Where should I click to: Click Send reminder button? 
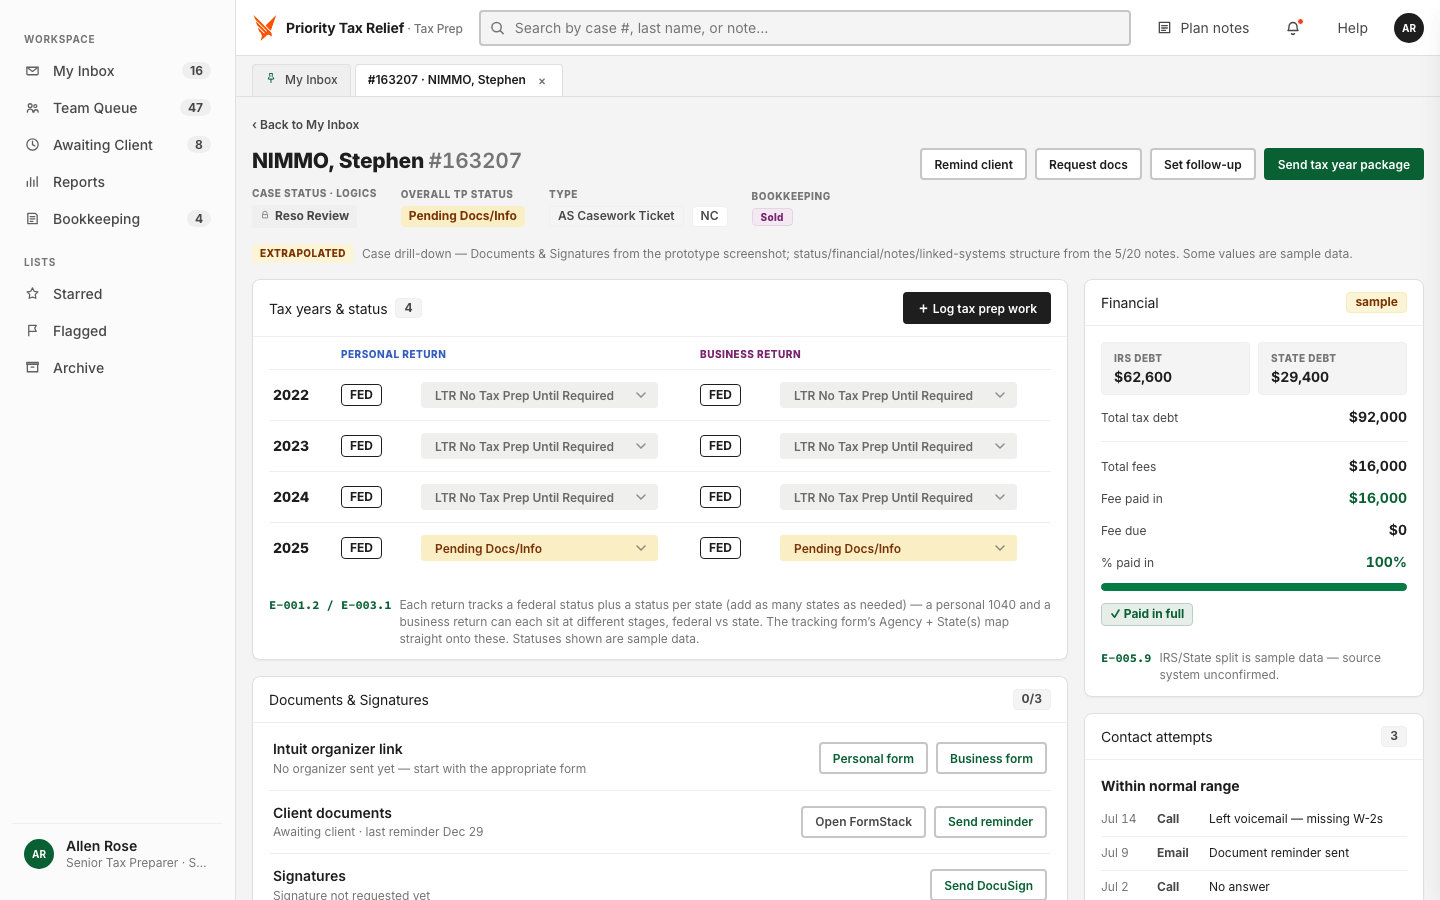pos(990,822)
